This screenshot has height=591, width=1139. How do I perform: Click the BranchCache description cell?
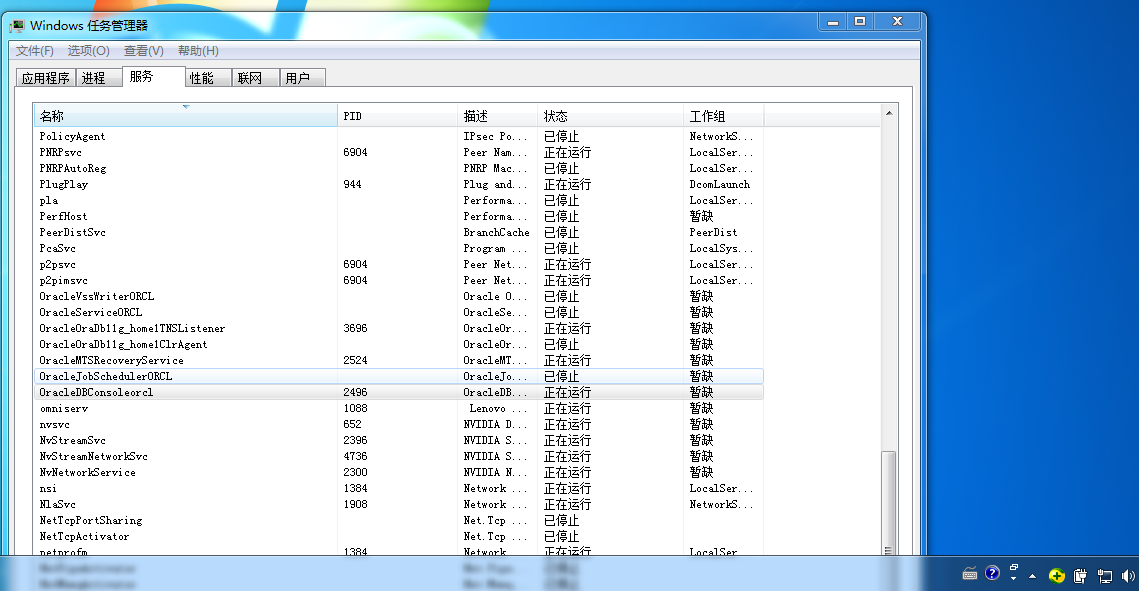pyautogui.click(x=497, y=232)
